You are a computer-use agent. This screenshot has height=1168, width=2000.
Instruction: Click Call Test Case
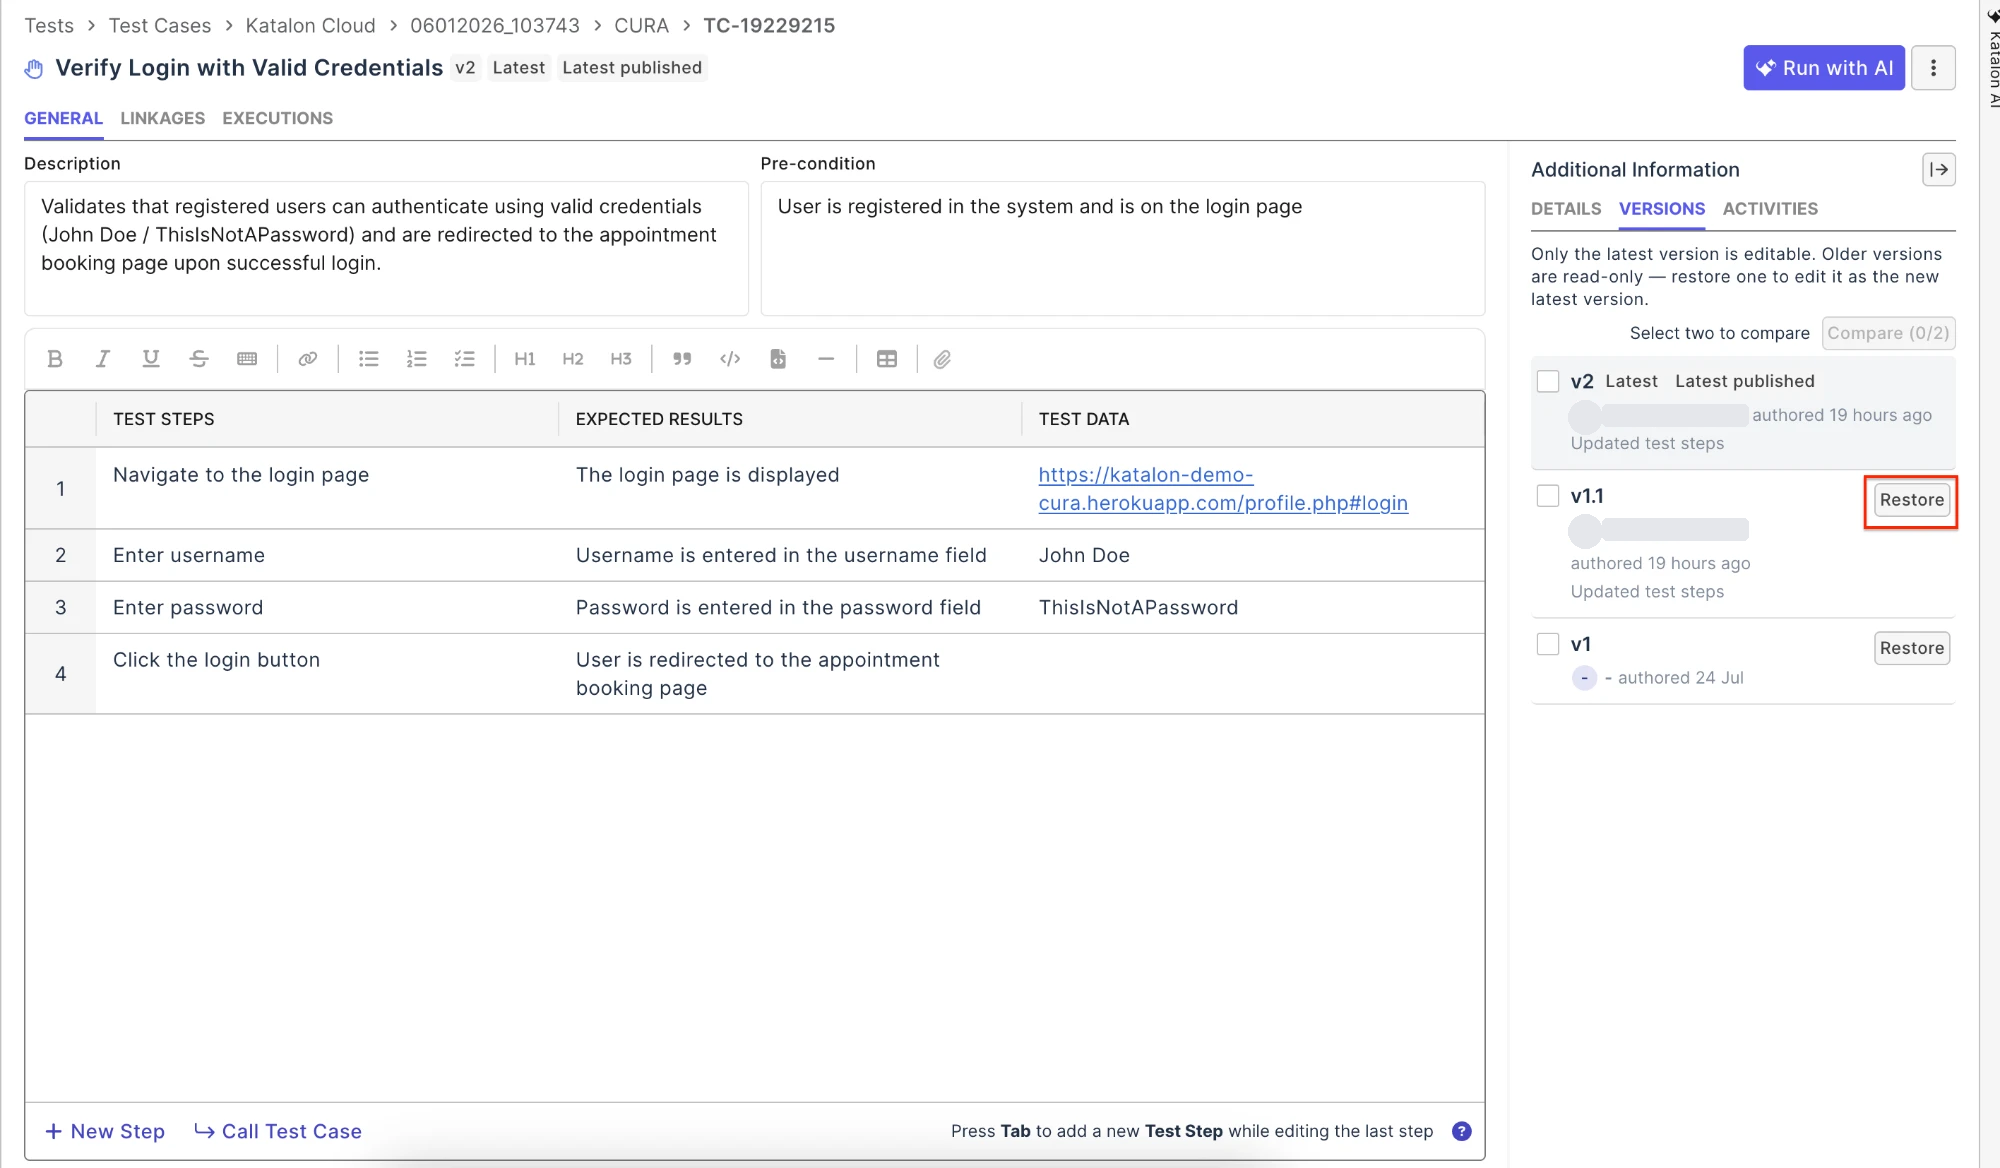[x=278, y=1131]
